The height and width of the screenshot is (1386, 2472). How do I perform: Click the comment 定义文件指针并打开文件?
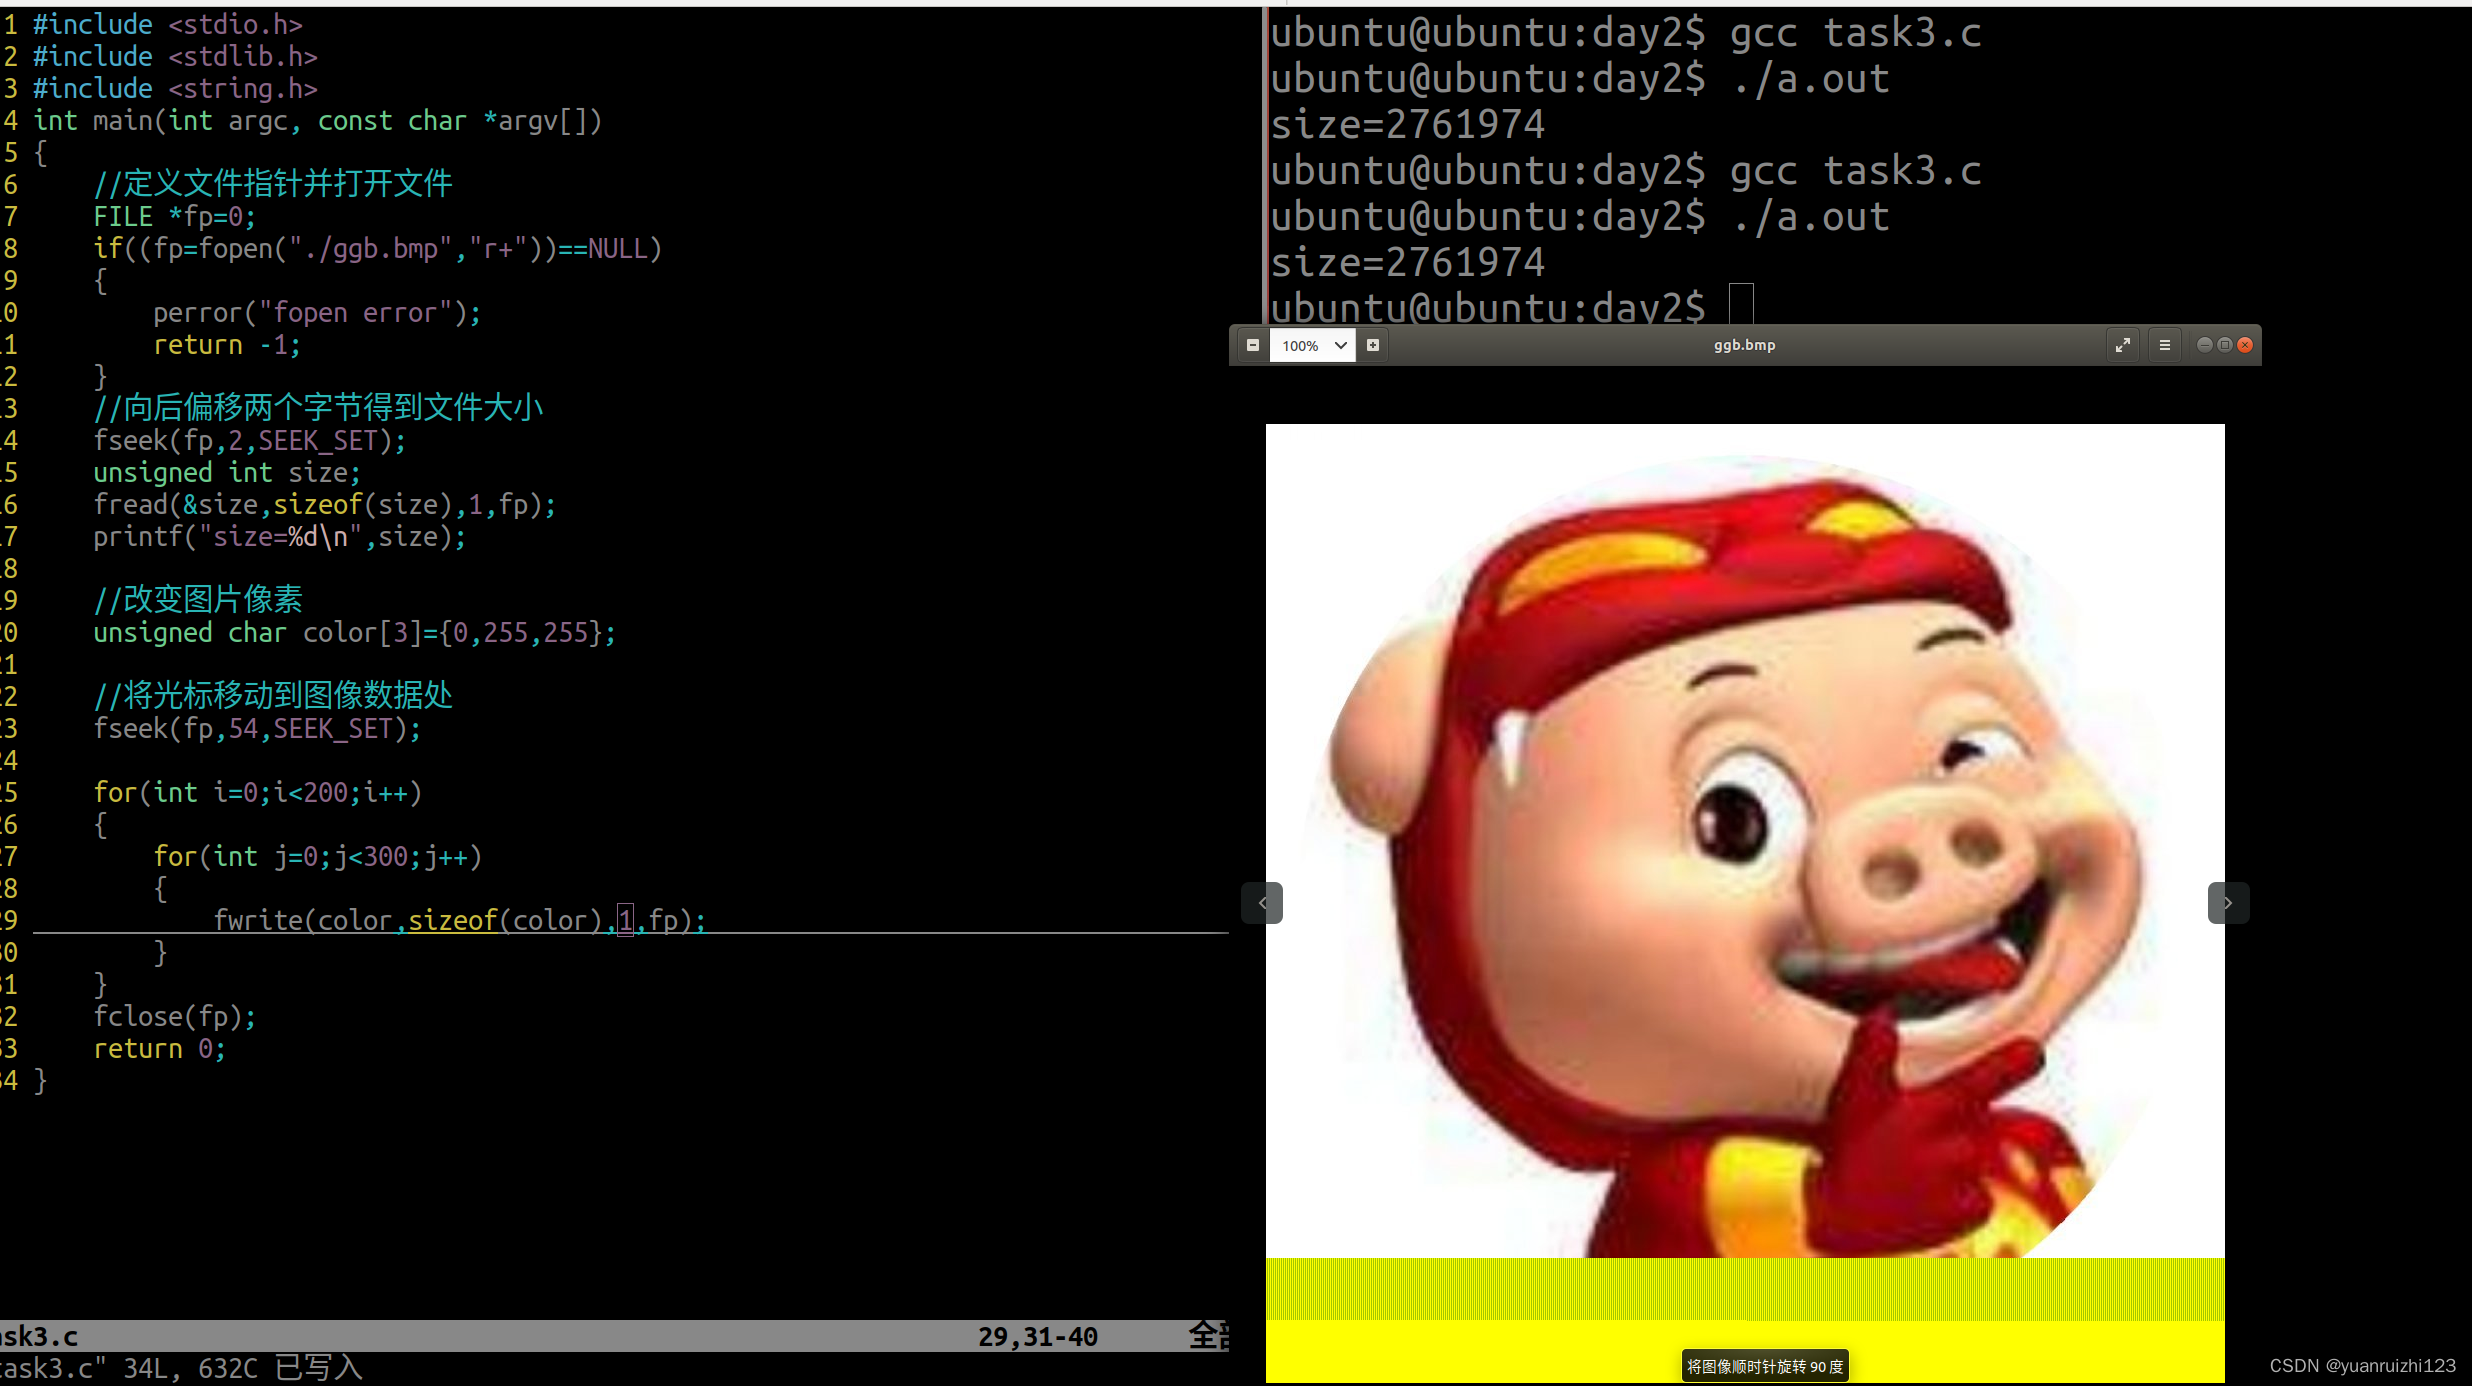273,184
